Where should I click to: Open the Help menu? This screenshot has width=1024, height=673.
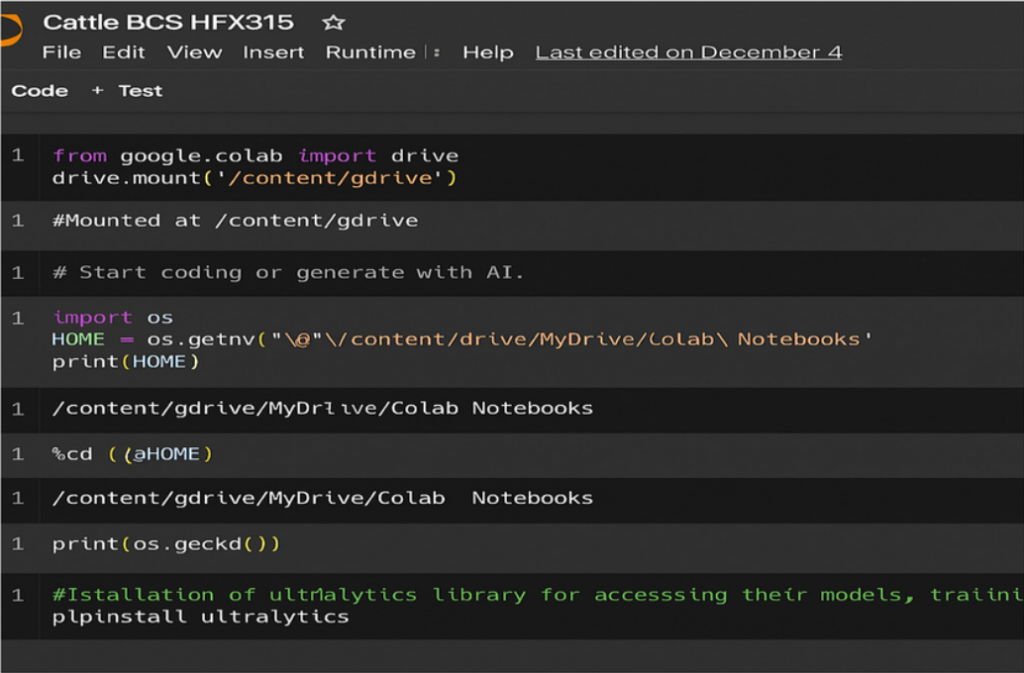tap(487, 53)
